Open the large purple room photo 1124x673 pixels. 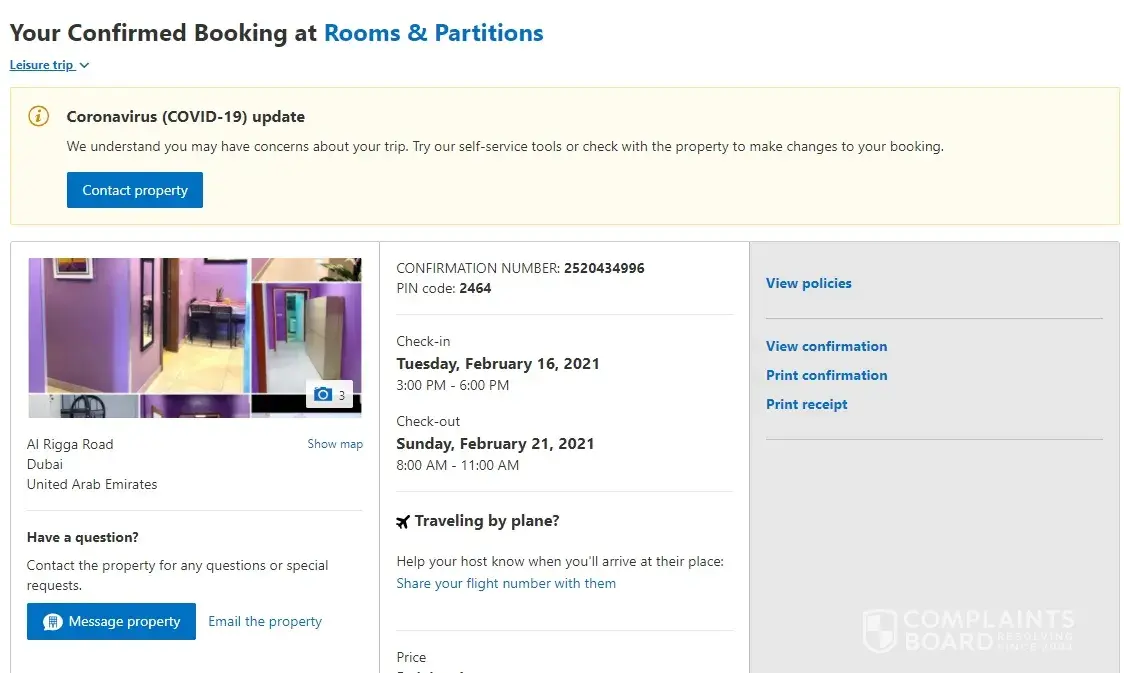click(138, 325)
